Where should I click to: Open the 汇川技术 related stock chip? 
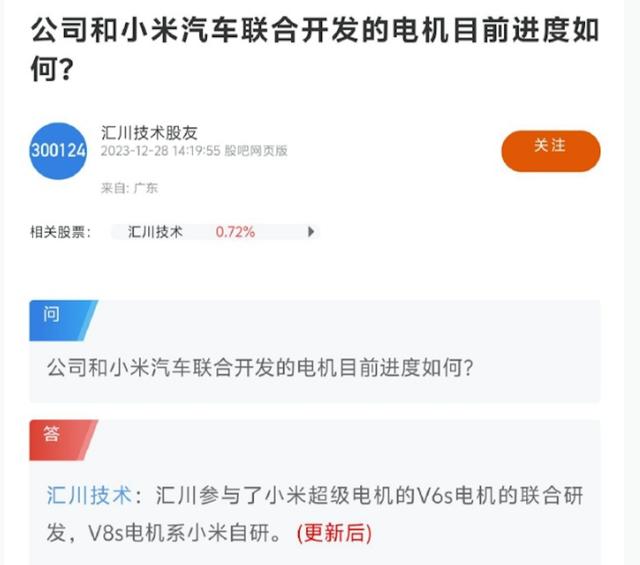155,232
